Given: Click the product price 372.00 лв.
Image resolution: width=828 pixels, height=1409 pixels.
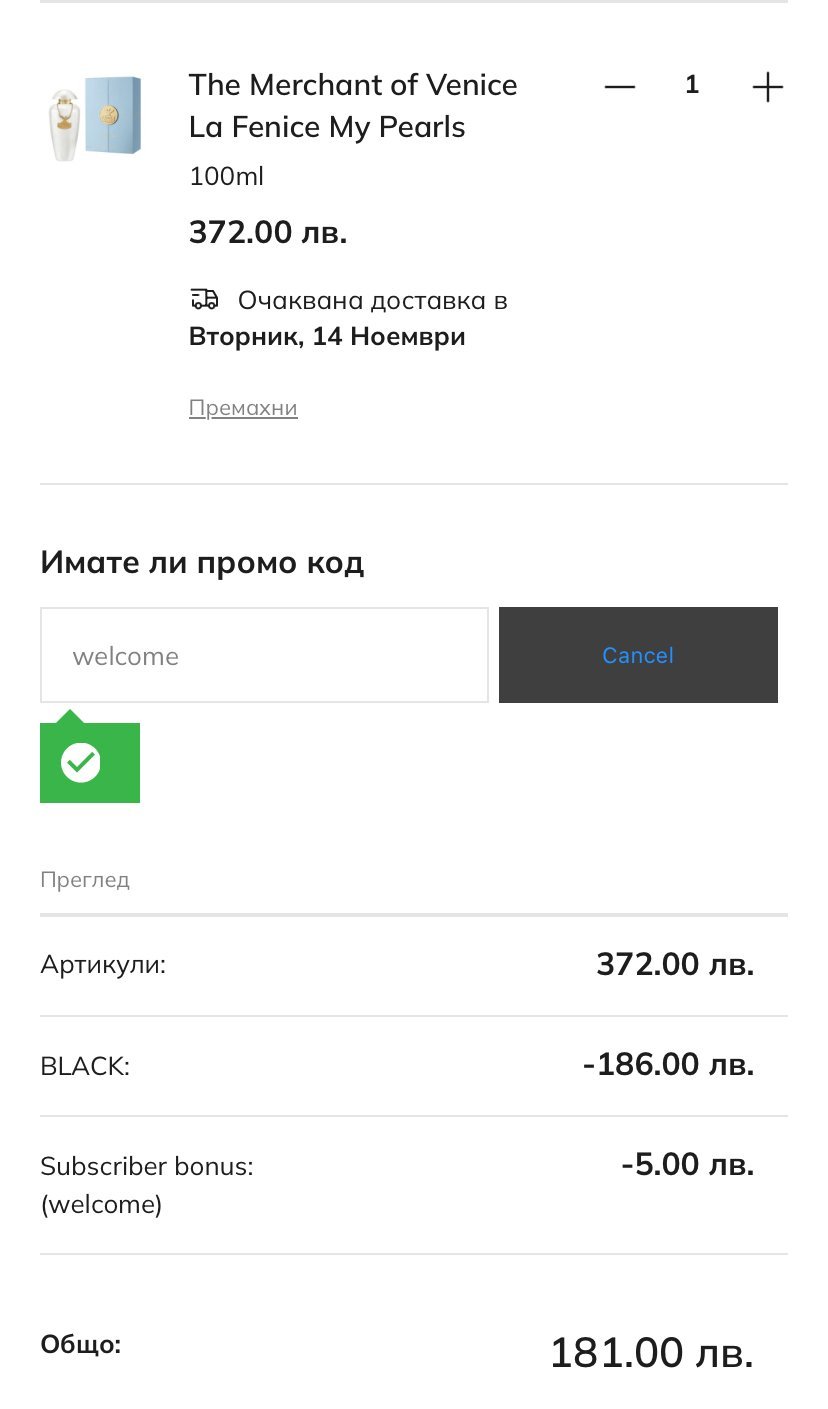Looking at the screenshot, I should (x=268, y=233).
